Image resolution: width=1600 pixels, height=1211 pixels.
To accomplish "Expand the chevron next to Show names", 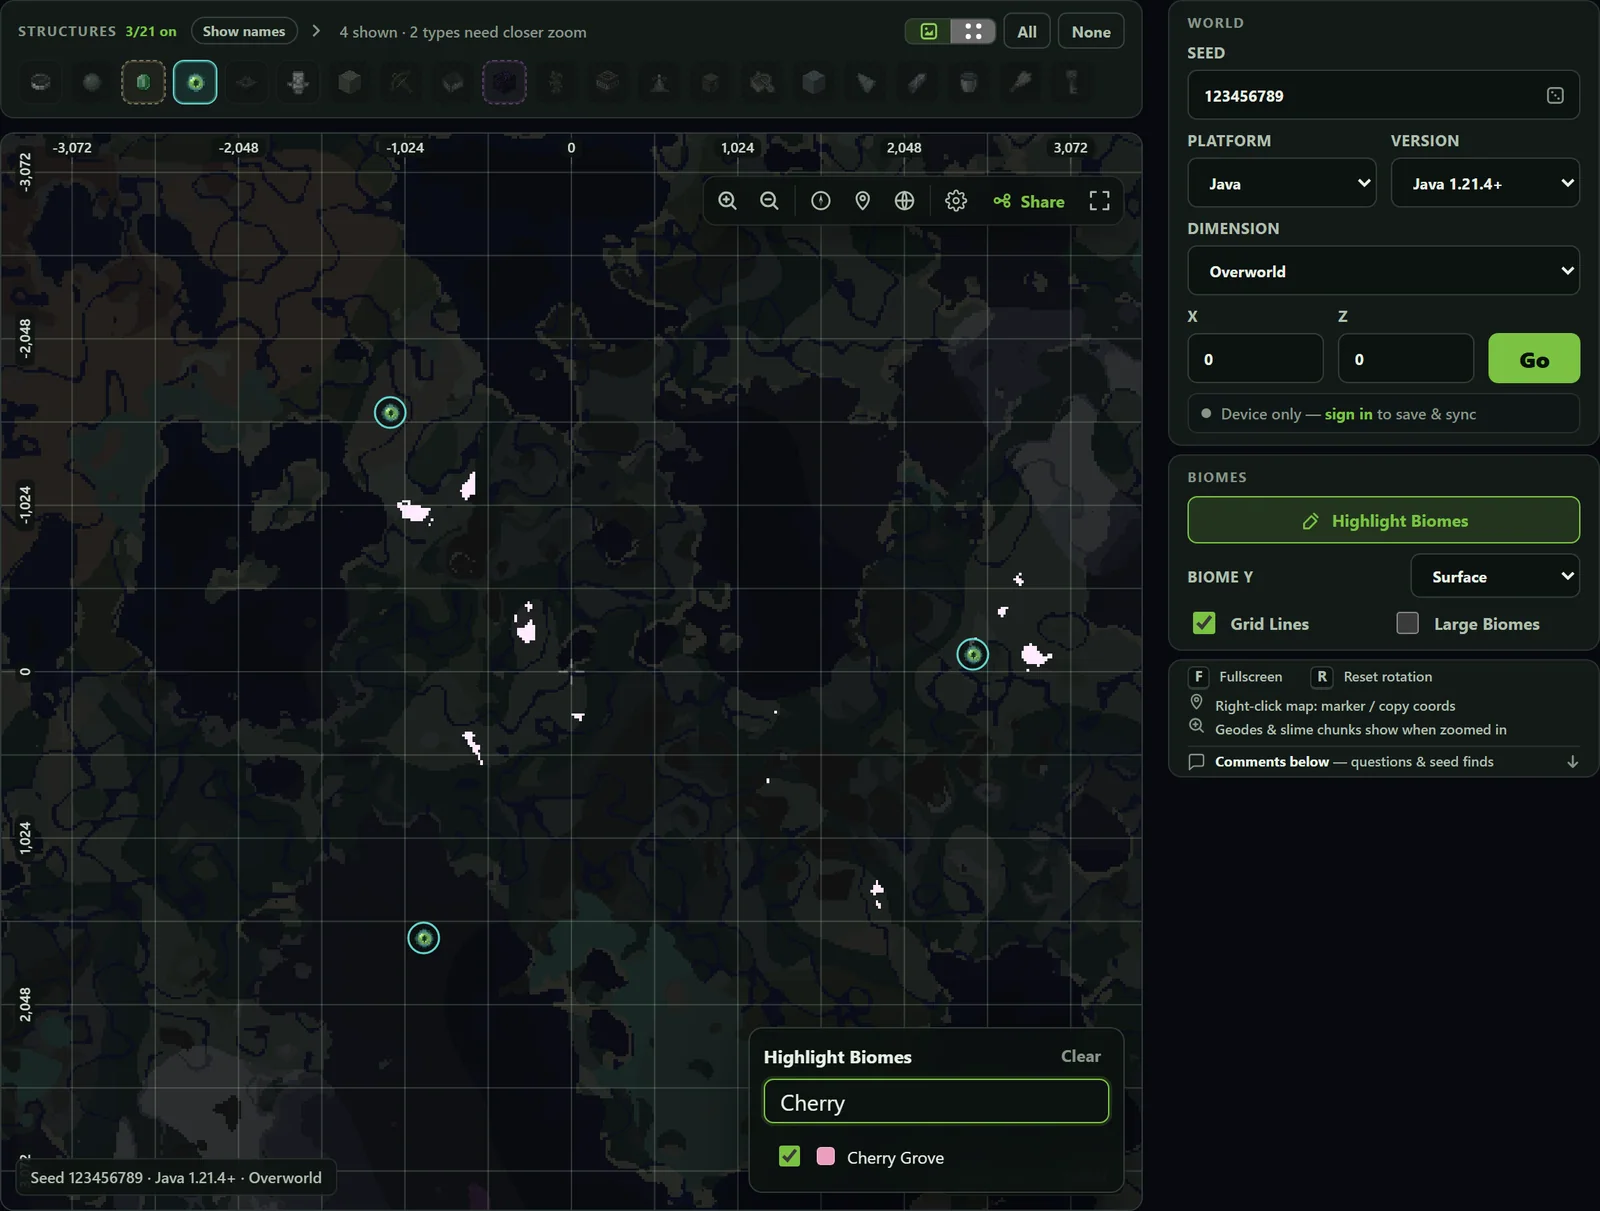I will point(316,31).
